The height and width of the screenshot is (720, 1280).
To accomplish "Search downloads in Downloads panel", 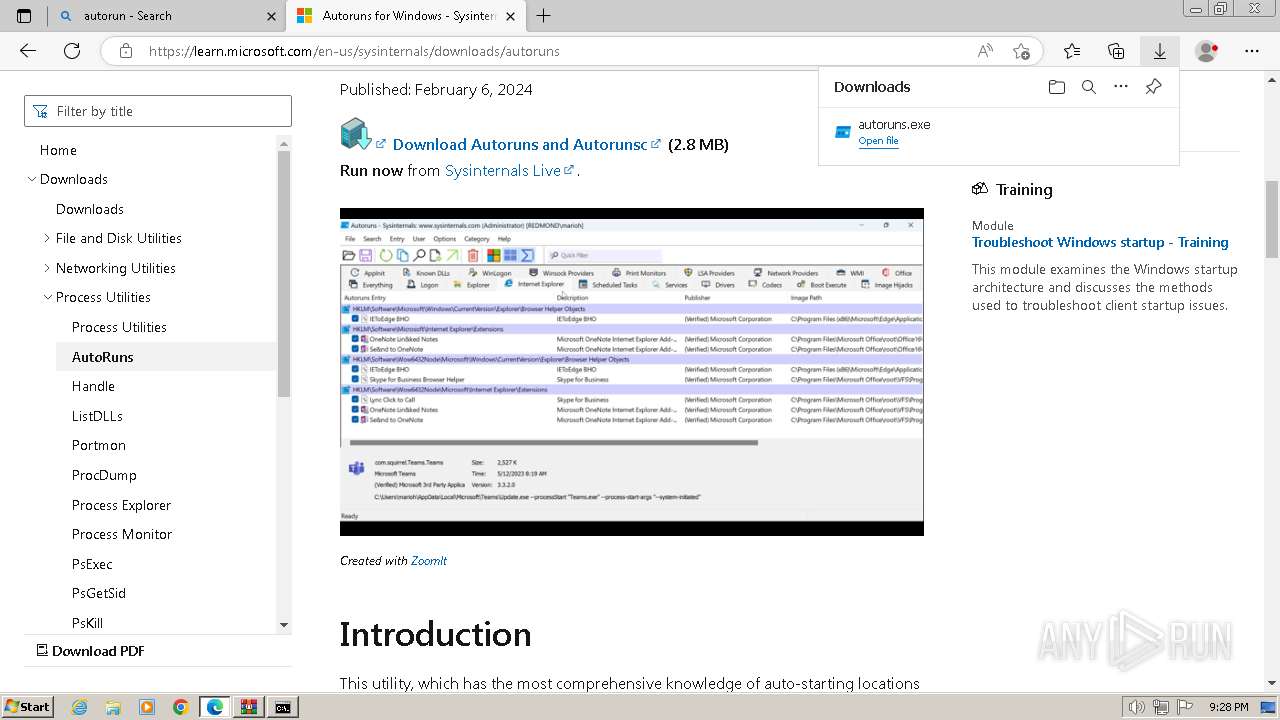I will point(1089,87).
